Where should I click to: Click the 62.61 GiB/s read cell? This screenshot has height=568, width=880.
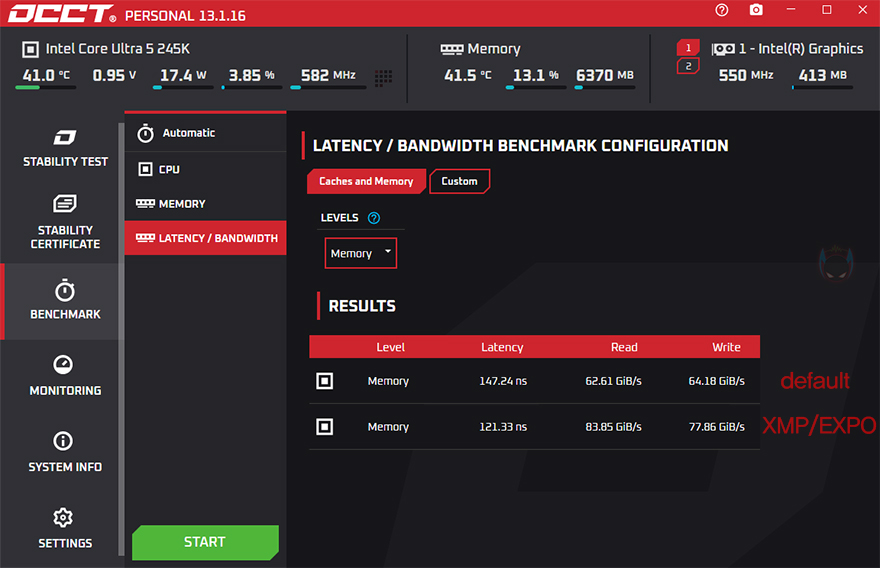[613, 381]
